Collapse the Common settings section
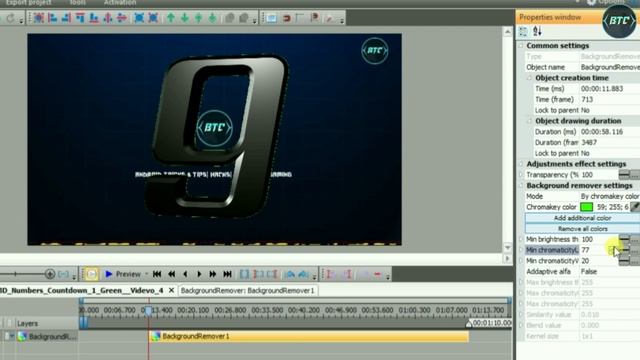Screen dimensions: 640x360 click(521, 46)
